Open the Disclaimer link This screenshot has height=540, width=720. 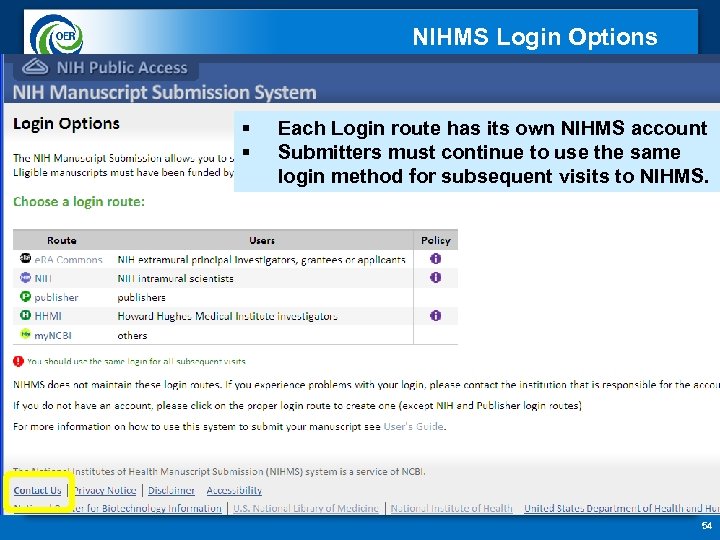pos(171,490)
